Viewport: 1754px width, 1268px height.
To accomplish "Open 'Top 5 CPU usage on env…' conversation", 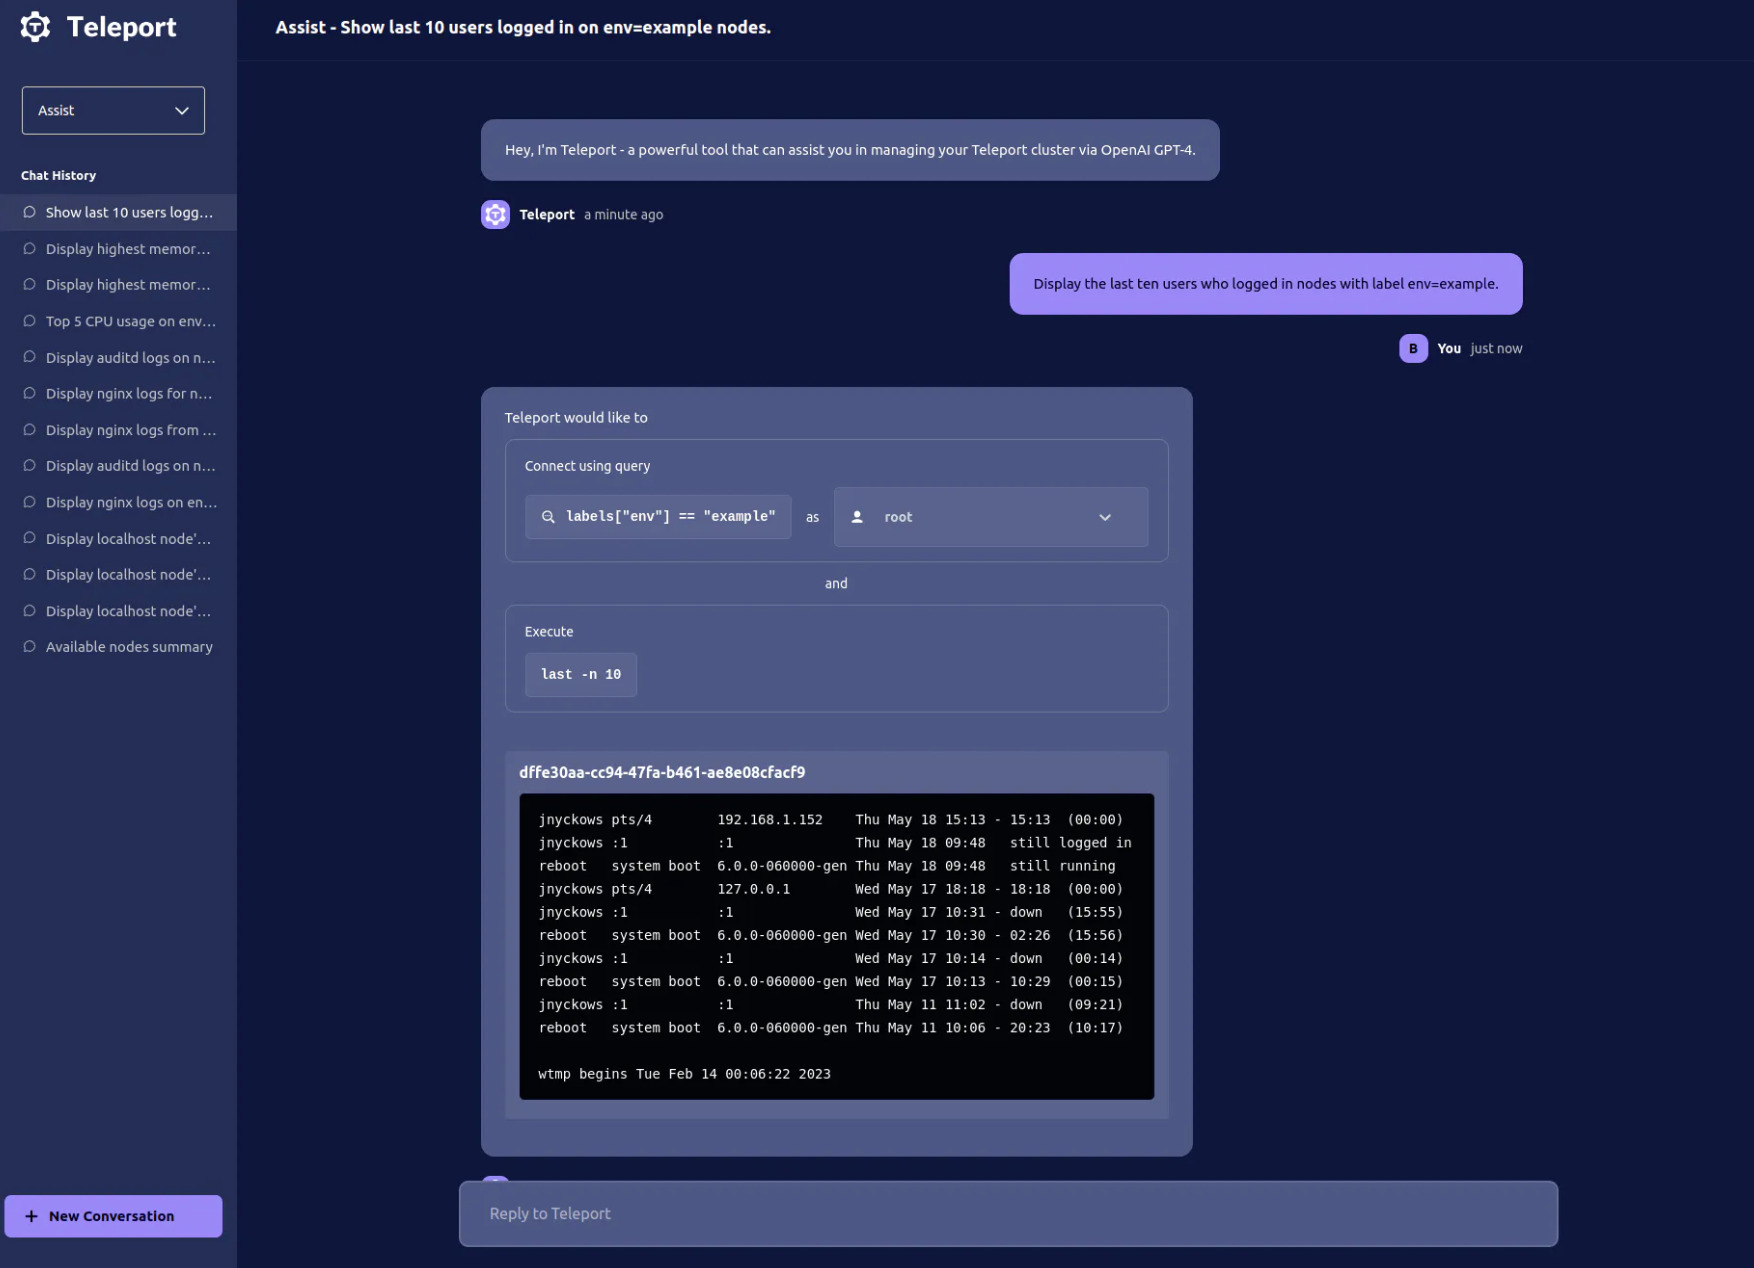I will [x=118, y=321].
